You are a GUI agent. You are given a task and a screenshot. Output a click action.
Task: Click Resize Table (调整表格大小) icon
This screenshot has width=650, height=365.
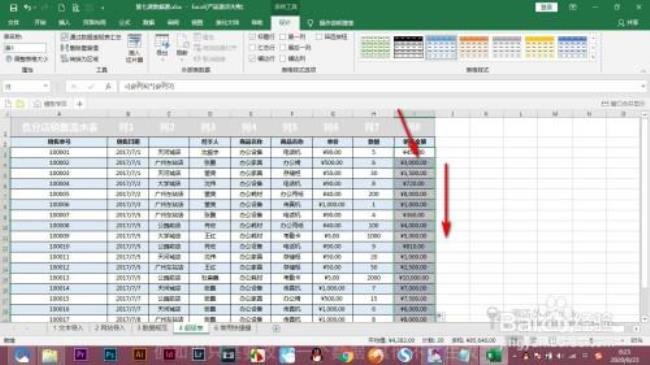pyautogui.click(x=9, y=59)
